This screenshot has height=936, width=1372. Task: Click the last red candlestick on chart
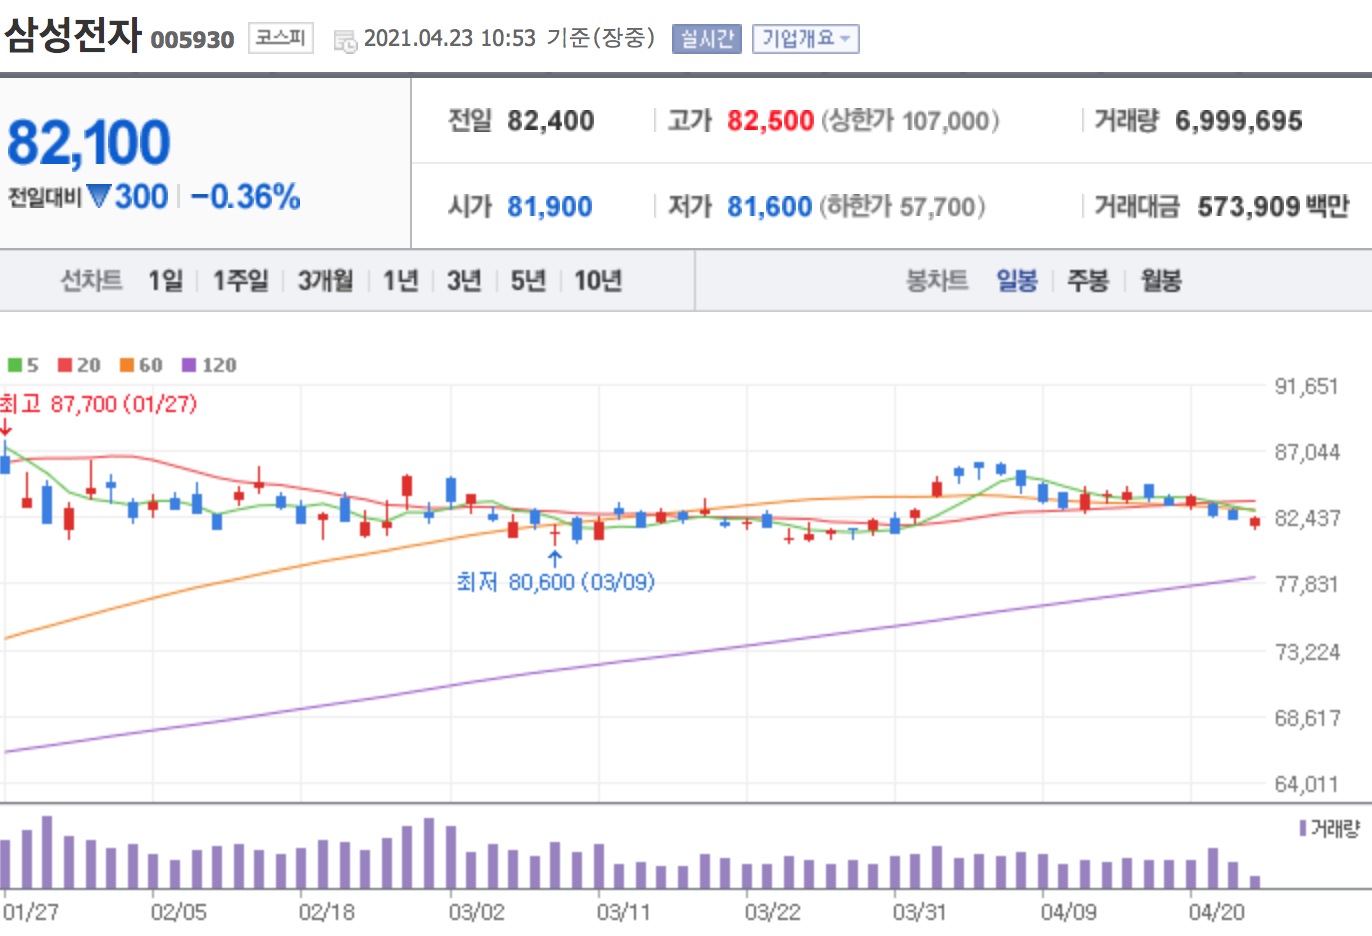[1255, 522]
